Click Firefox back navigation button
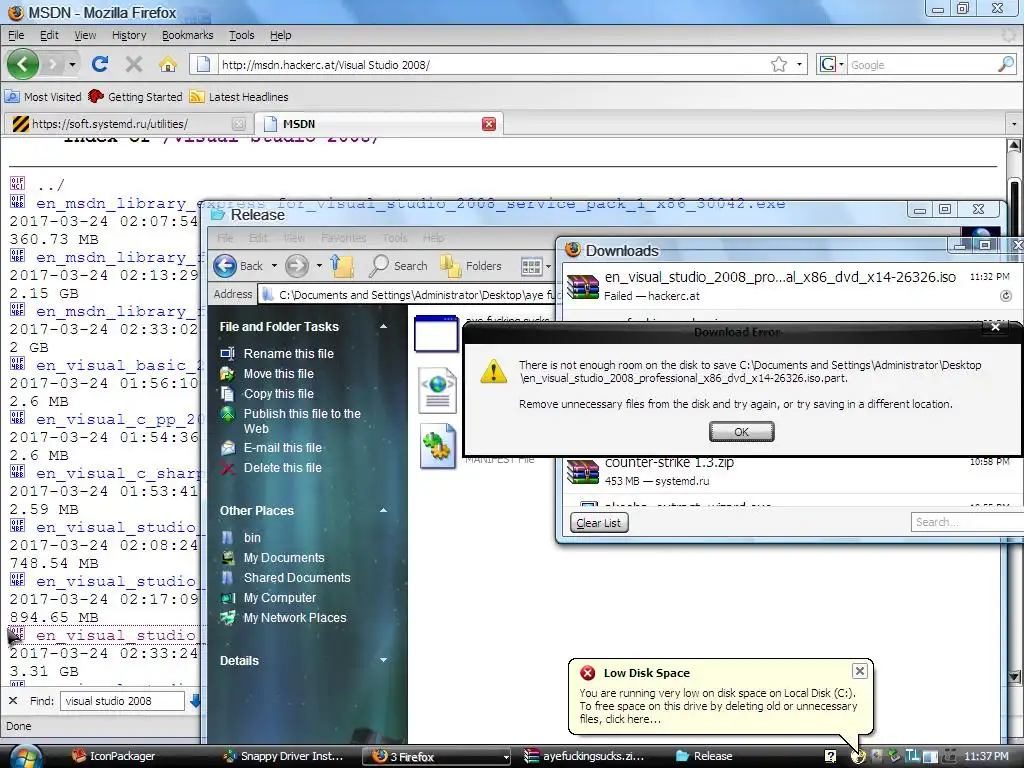This screenshot has width=1024, height=768. click(23, 64)
